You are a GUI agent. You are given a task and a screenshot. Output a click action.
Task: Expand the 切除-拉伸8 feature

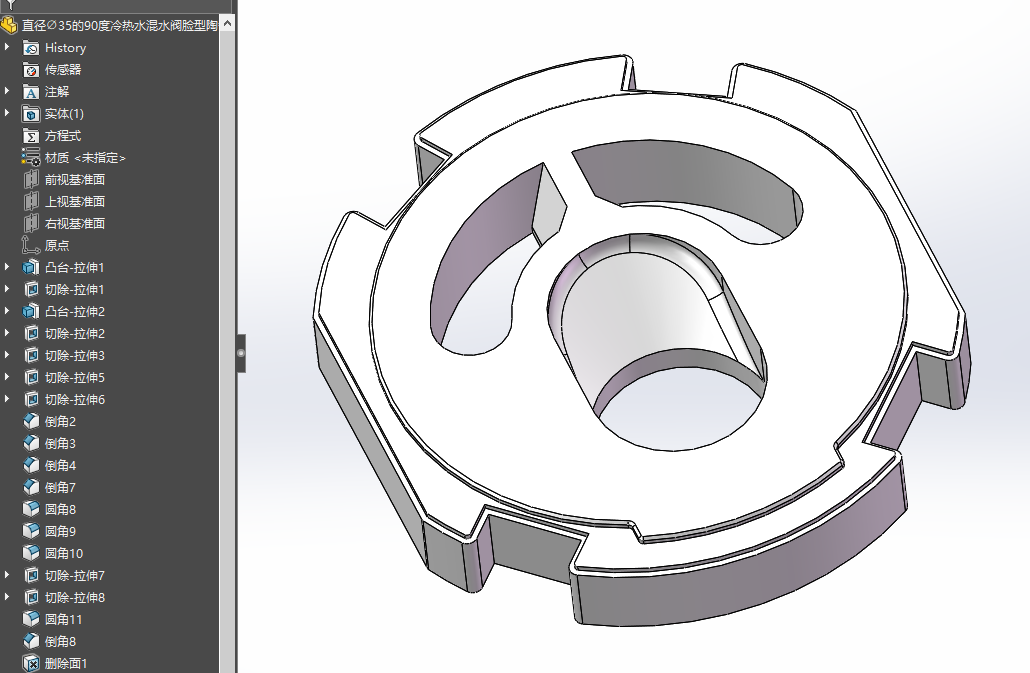point(7,597)
